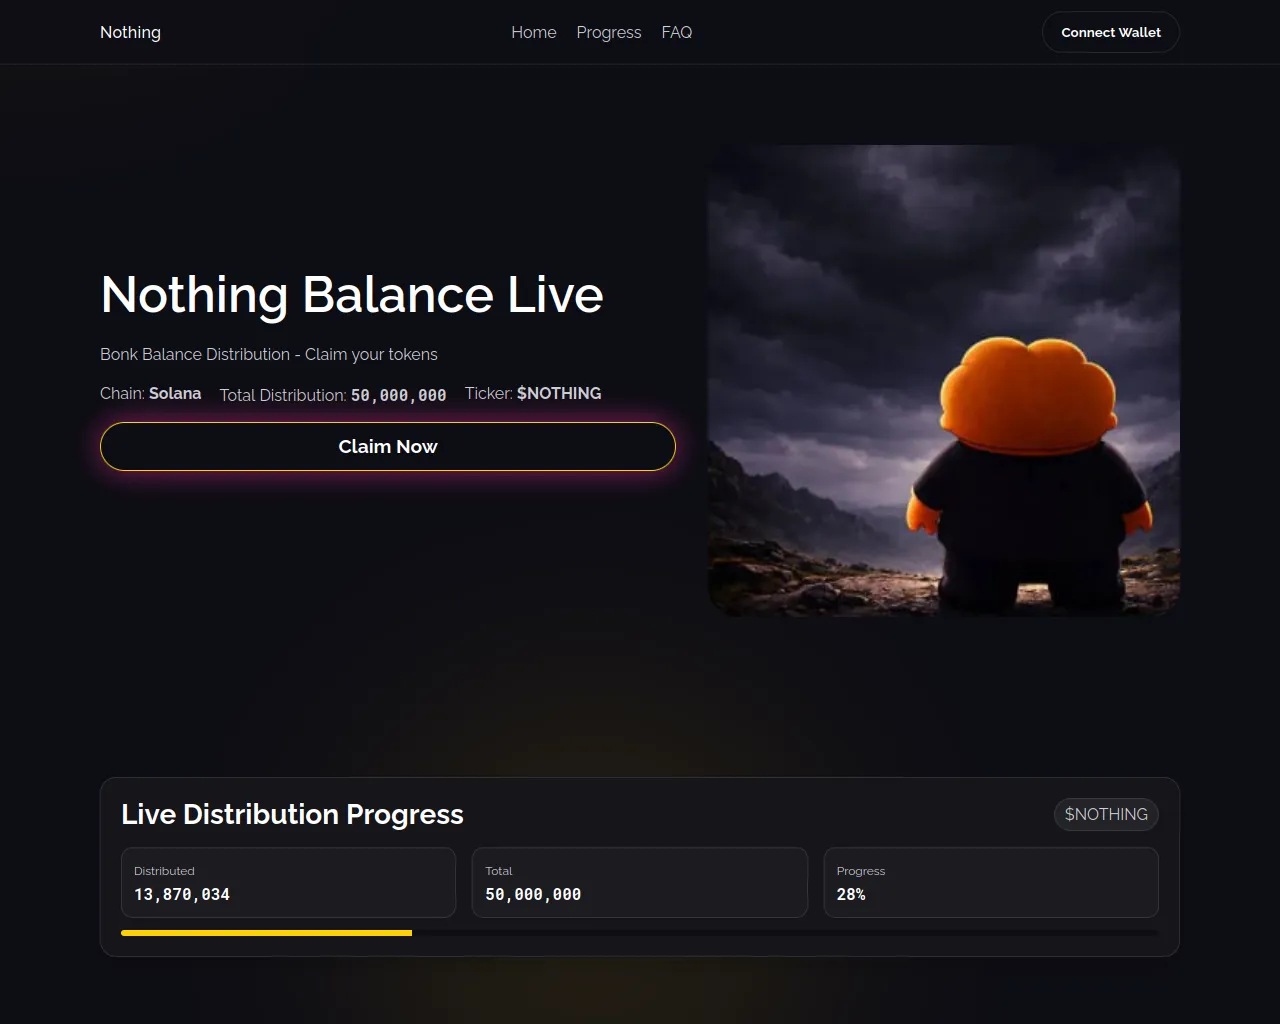This screenshot has width=1280, height=1024.
Task: Select the Bonk Balance Distribution subtitle
Action: coord(269,354)
